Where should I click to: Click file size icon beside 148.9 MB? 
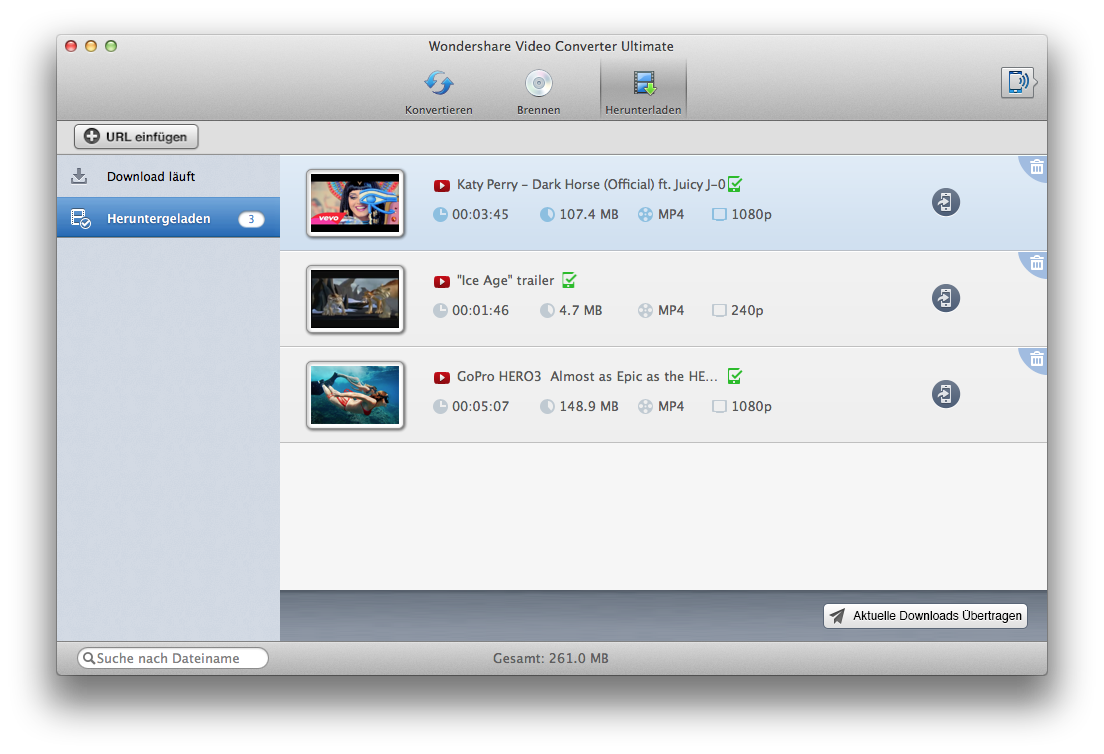547,406
